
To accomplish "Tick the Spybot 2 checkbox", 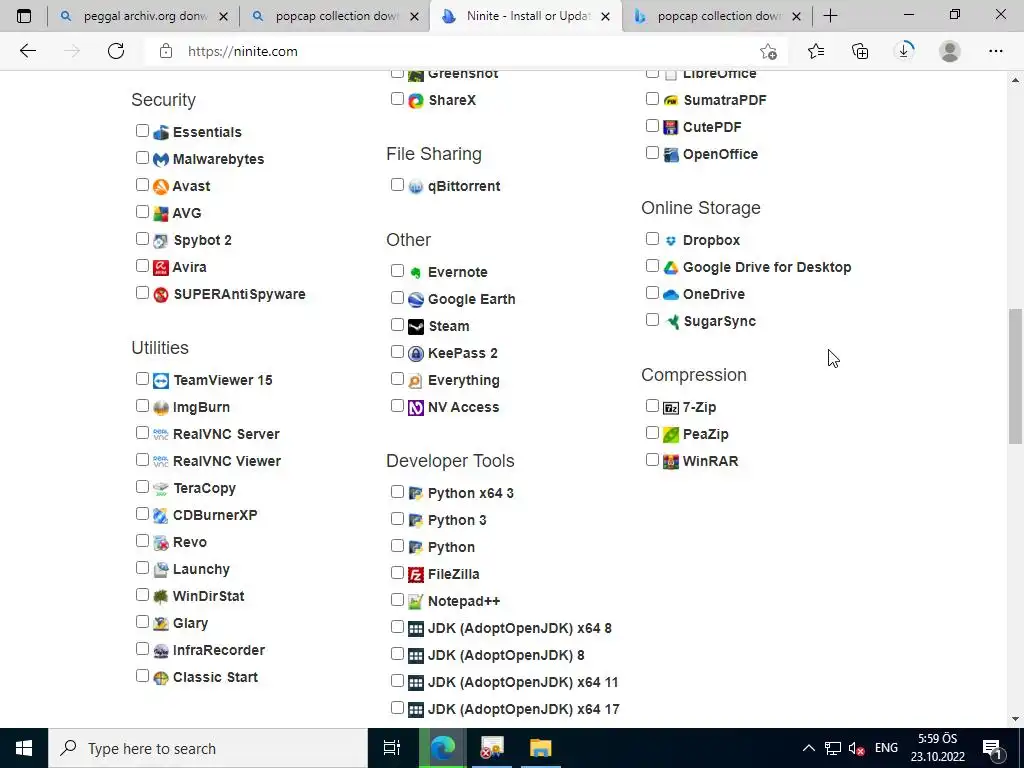I will [142, 238].
